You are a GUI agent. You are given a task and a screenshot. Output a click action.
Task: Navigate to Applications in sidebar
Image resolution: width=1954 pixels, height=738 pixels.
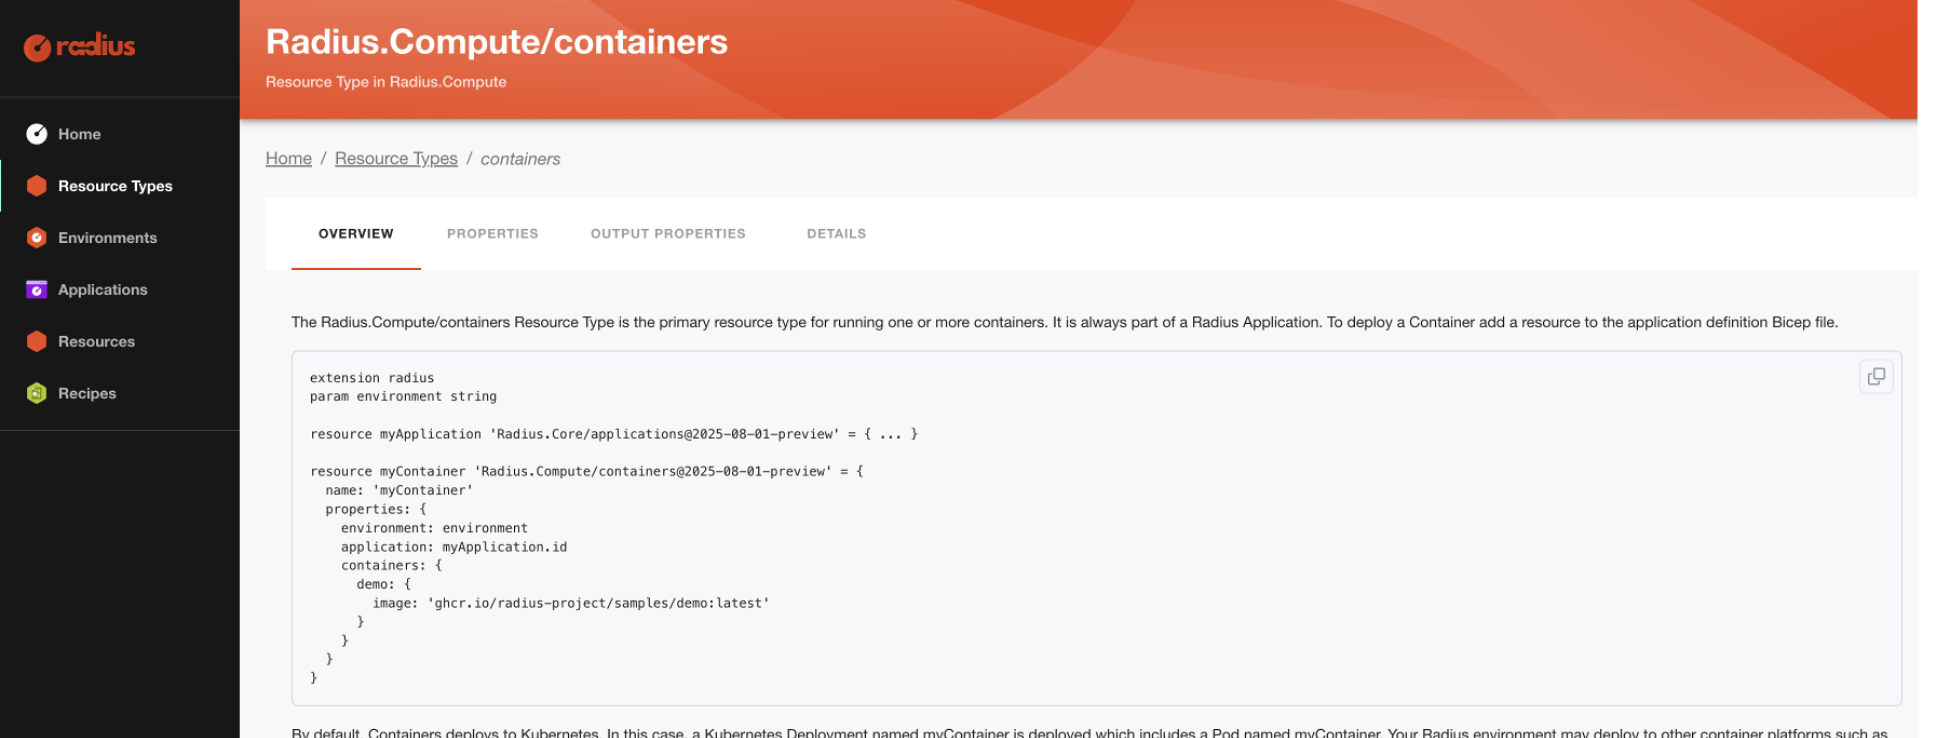(x=102, y=290)
